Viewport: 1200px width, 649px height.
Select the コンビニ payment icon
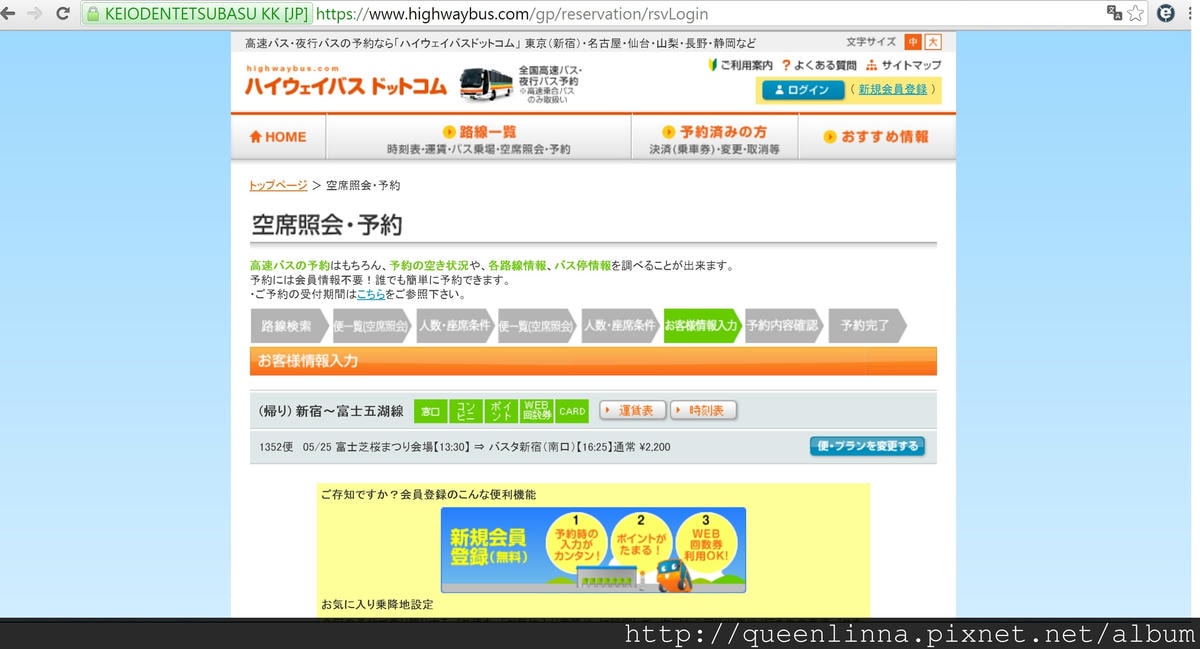(465, 410)
